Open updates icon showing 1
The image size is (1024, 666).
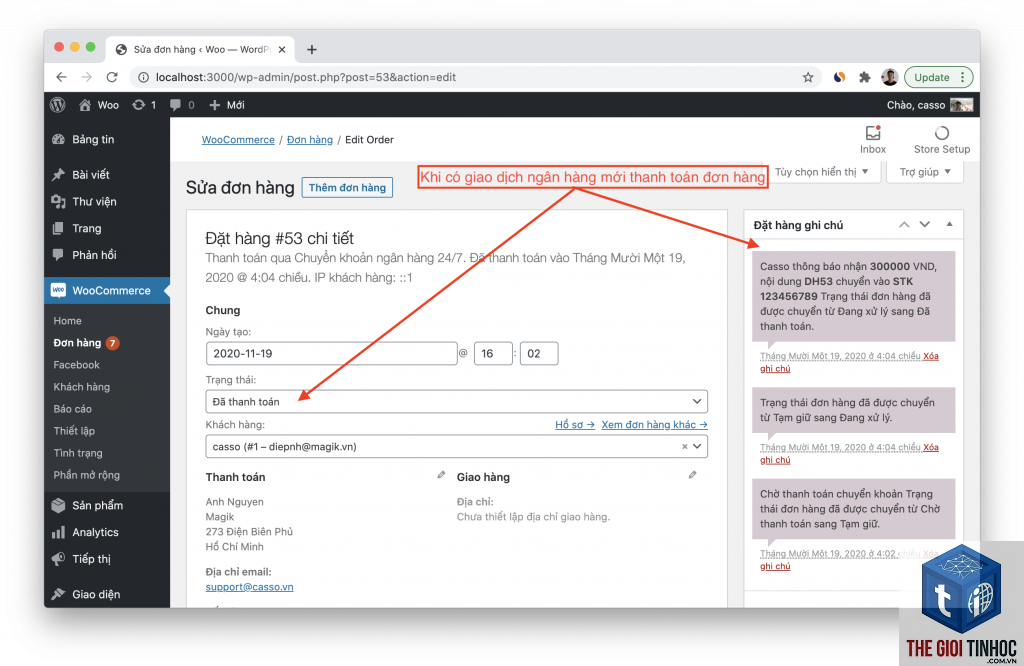click(144, 104)
